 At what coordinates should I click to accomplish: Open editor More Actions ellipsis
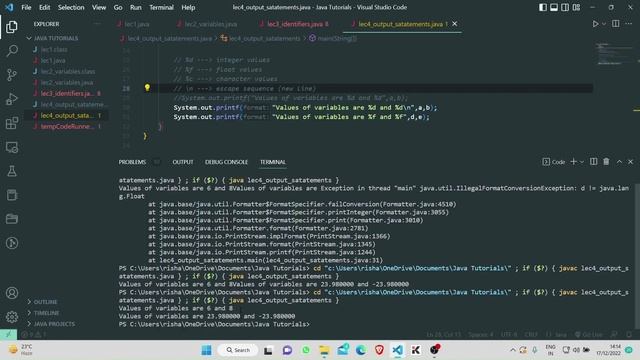pos(629,24)
